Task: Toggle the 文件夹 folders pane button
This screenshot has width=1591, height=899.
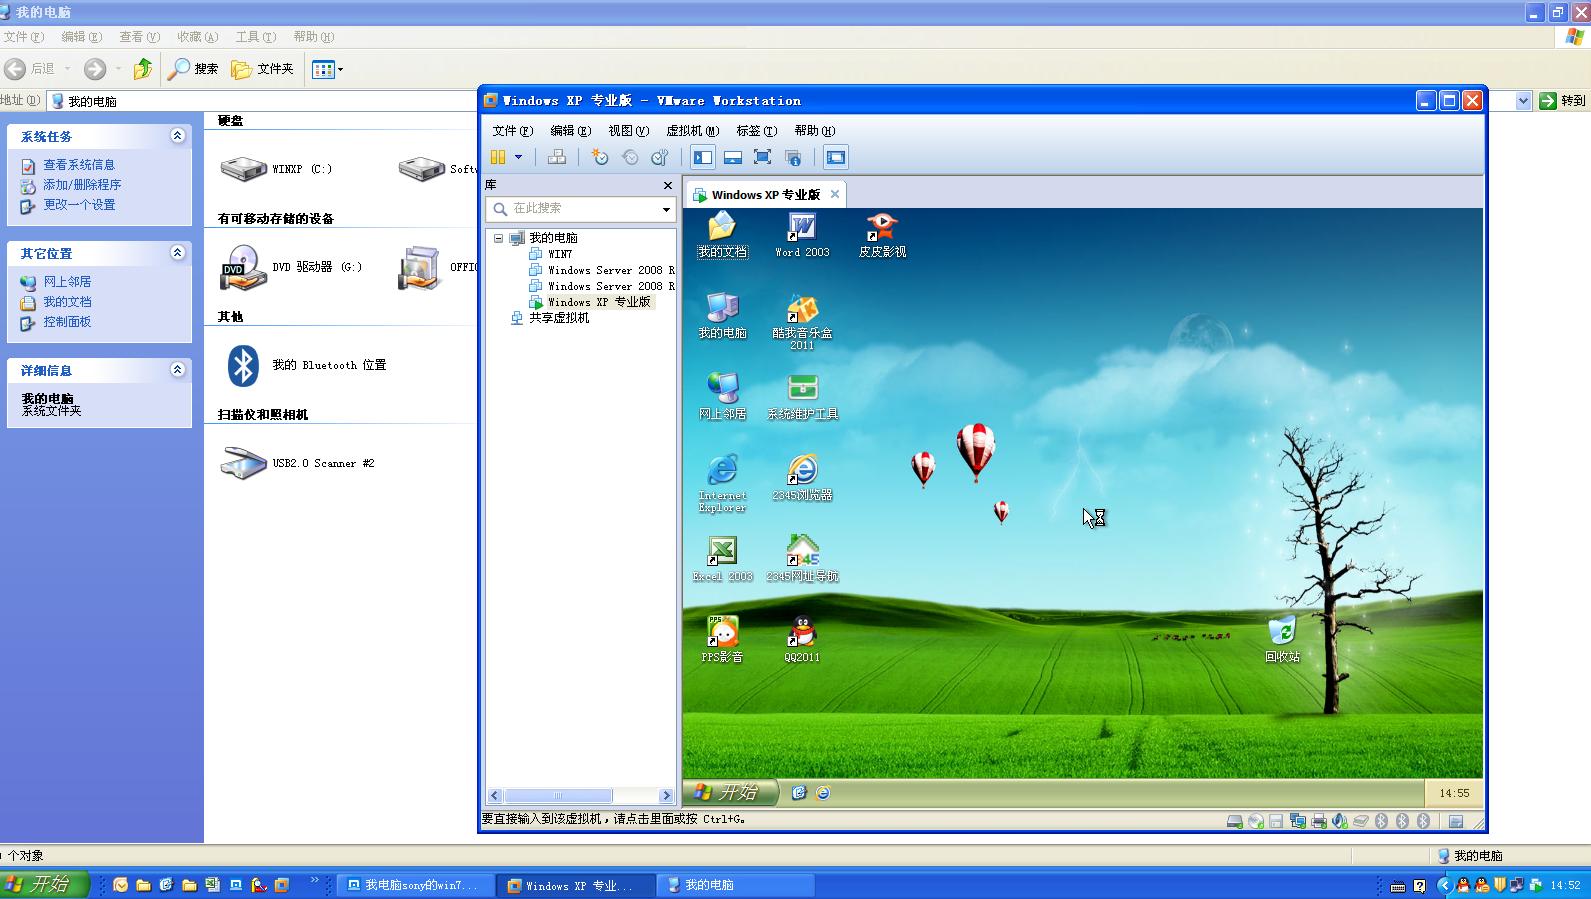Action: pos(262,69)
